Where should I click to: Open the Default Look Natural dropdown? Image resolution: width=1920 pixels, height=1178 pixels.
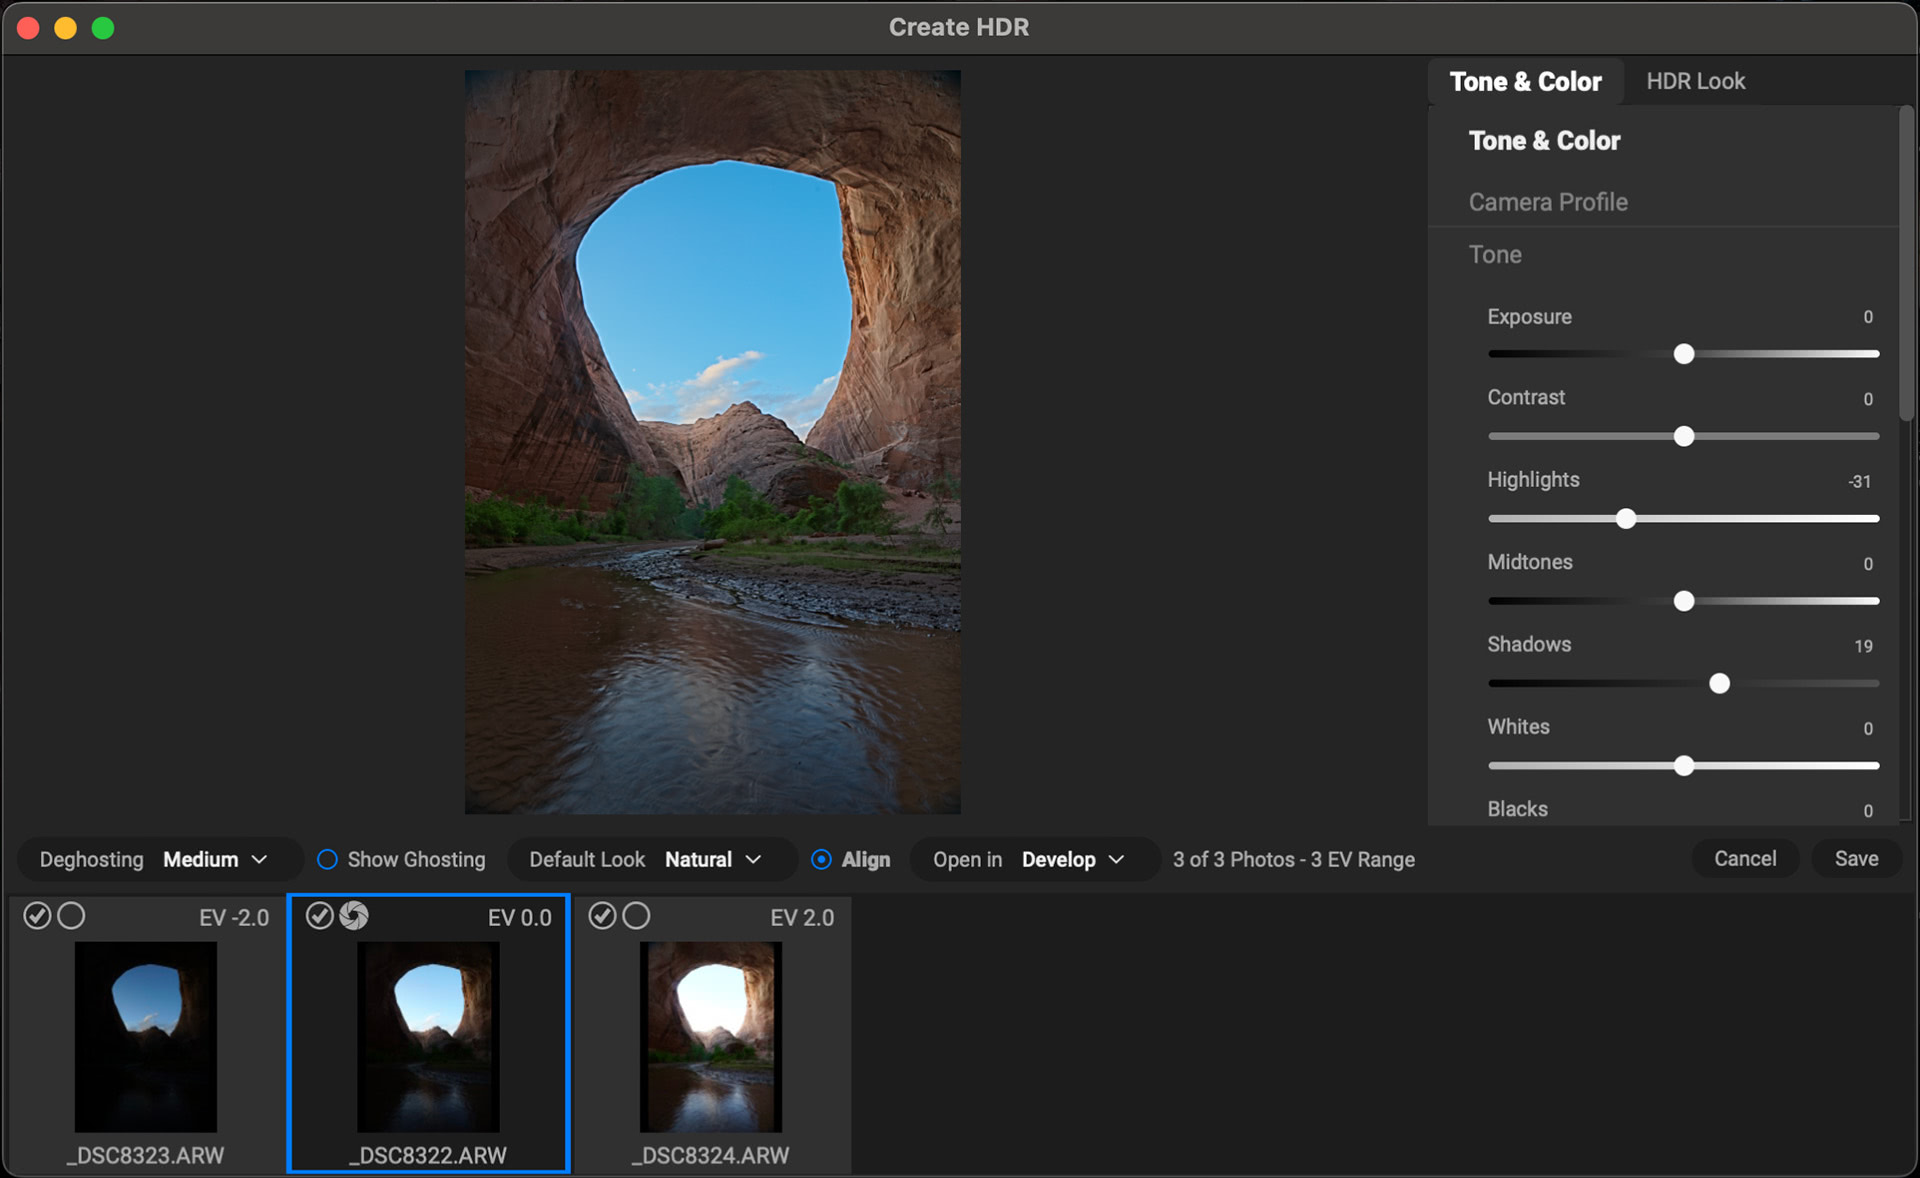coord(713,860)
